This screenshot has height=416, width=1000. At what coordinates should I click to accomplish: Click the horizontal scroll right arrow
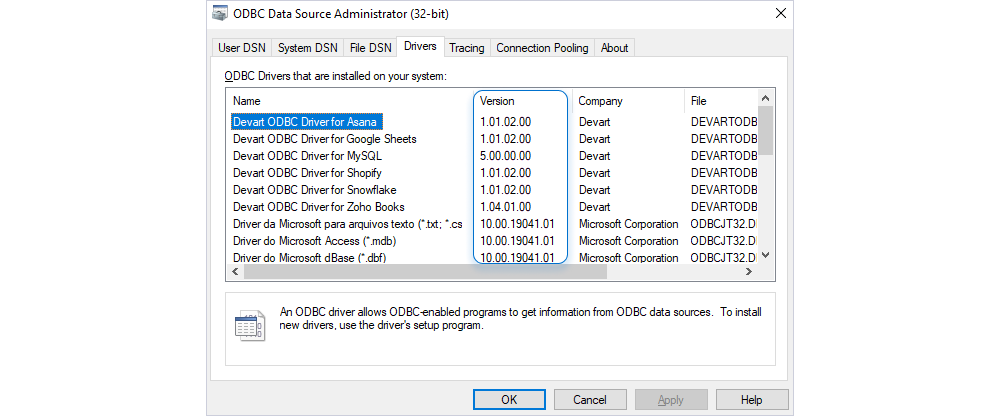tap(749, 272)
